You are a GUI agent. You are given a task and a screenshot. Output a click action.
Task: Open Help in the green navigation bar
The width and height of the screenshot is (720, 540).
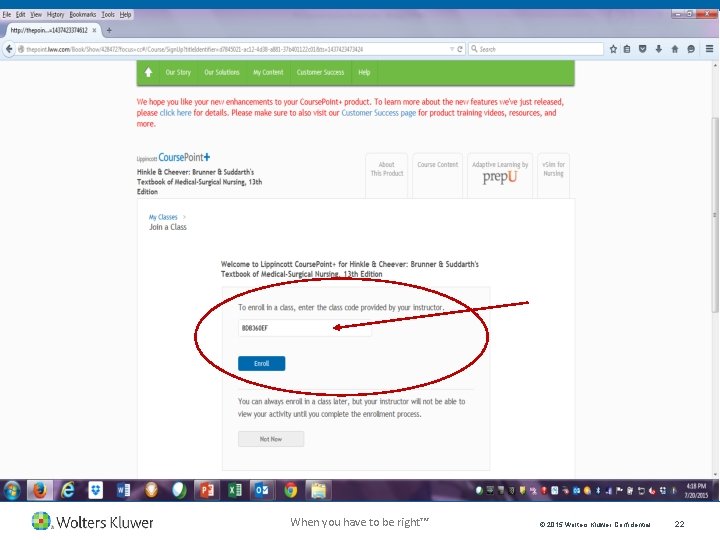(x=364, y=72)
